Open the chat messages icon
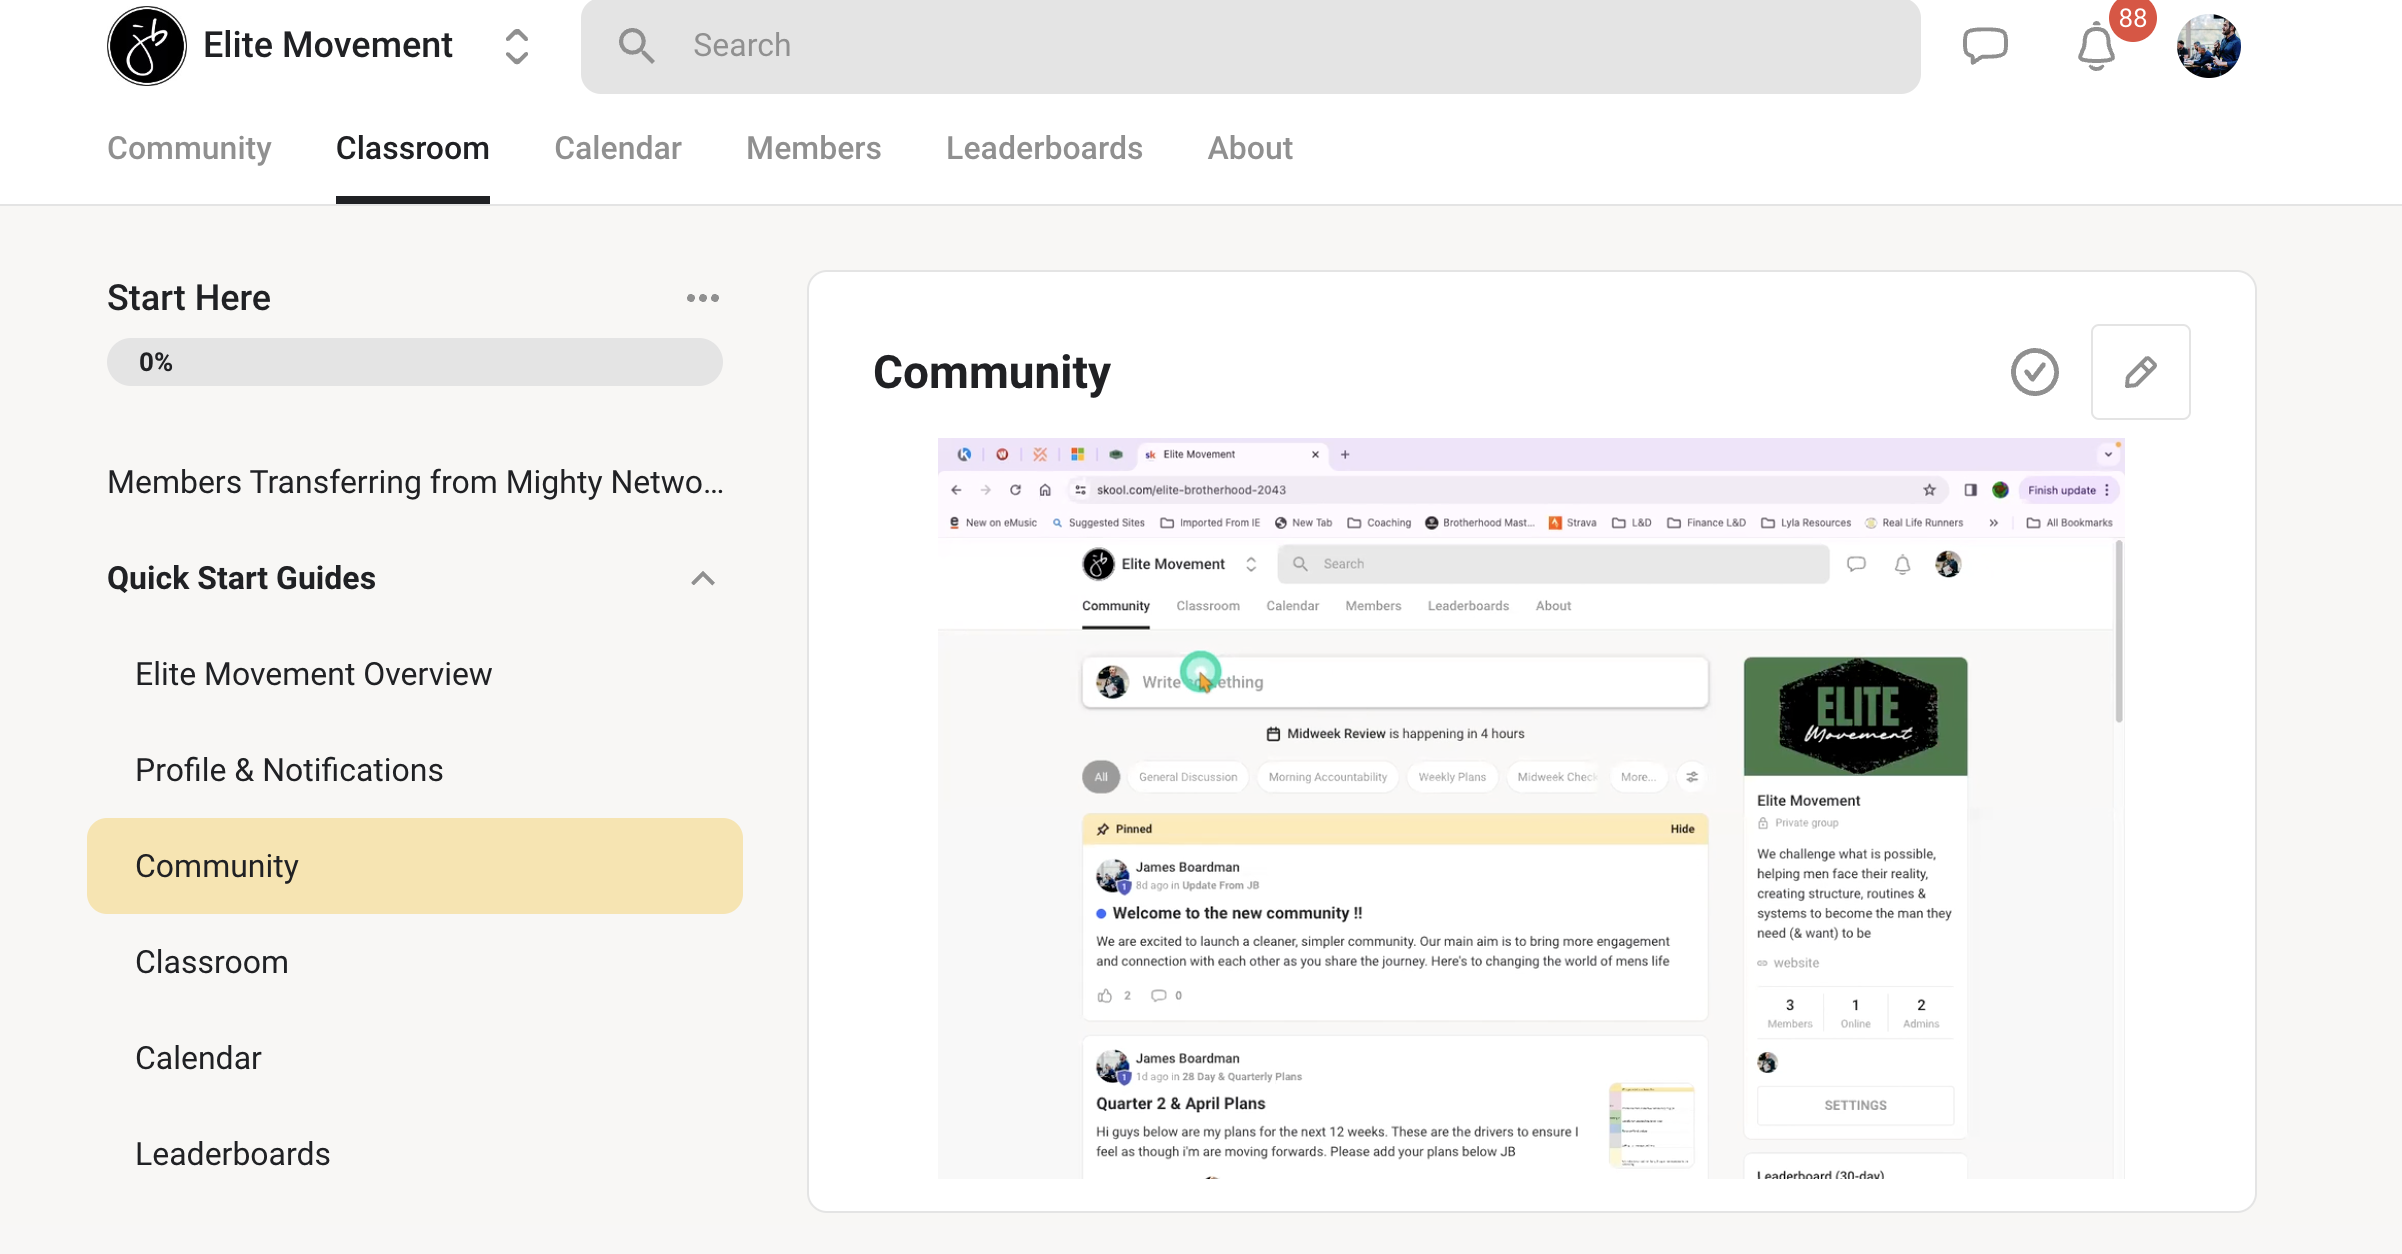 tap(1984, 46)
